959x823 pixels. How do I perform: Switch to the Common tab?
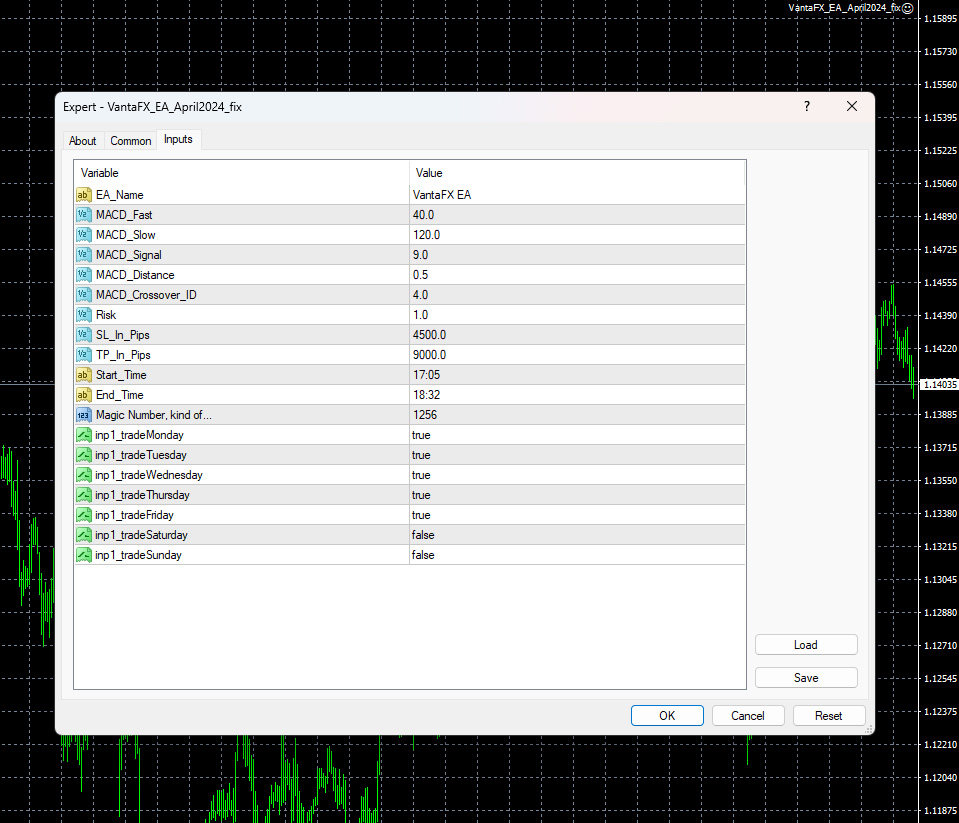pyautogui.click(x=130, y=141)
